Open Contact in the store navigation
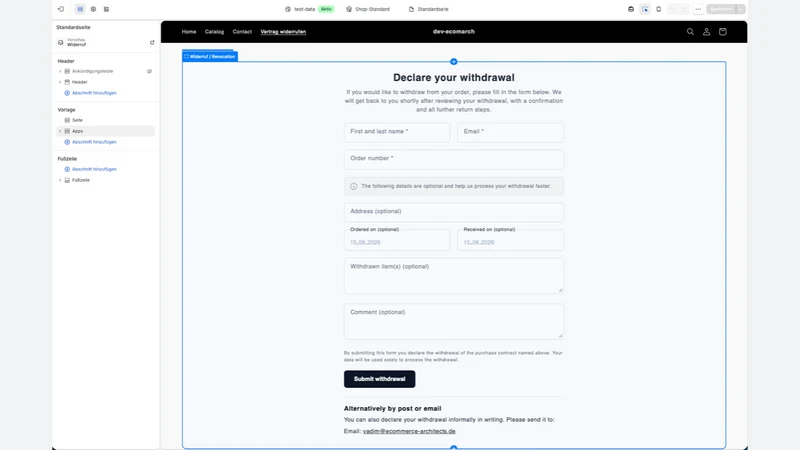Viewport: 800px width, 450px height. pos(242,32)
